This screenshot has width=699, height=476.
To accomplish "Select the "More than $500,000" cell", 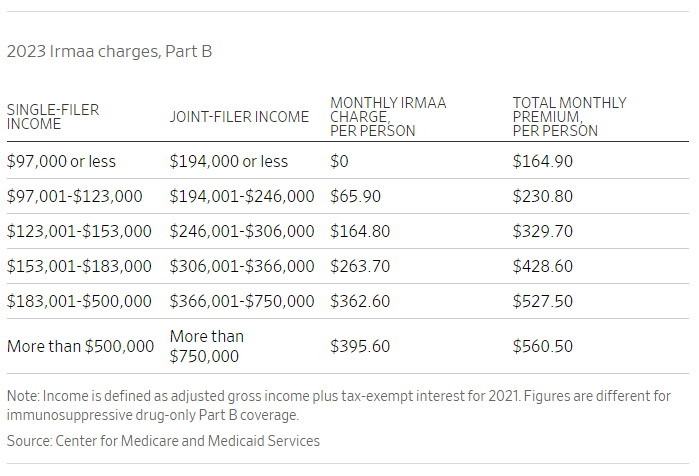I will coord(80,346).
